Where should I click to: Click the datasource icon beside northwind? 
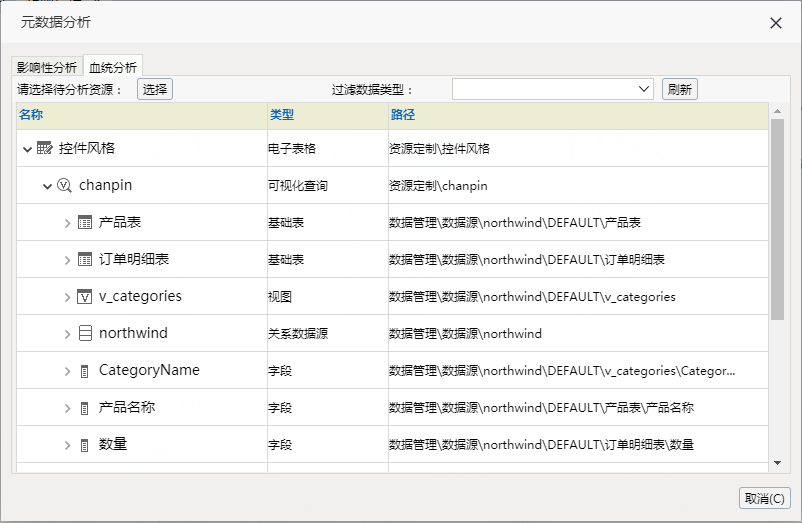(x=85, y=333)
